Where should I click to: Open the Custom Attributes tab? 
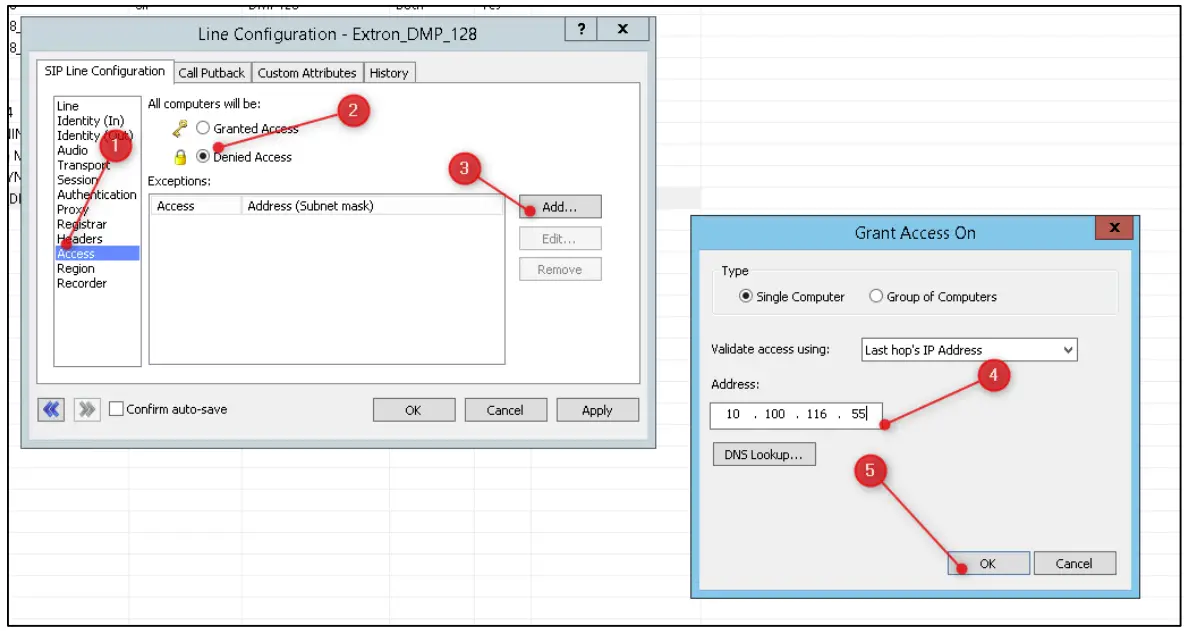click(307, 73)
